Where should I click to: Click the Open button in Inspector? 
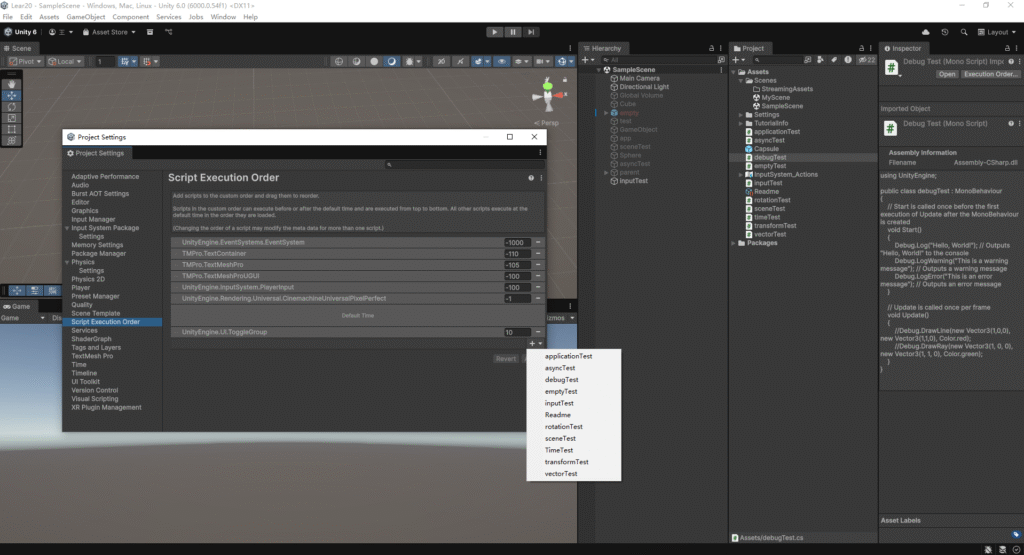click(x=947, y=74)
